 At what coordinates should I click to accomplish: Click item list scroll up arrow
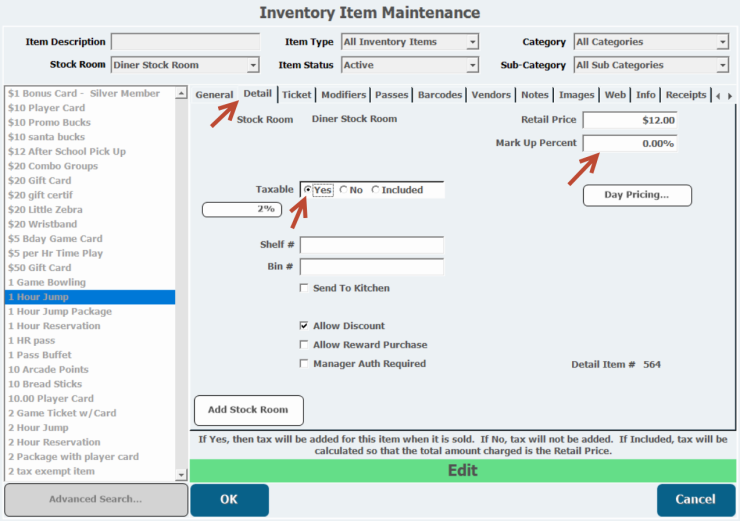click(181, 93)
